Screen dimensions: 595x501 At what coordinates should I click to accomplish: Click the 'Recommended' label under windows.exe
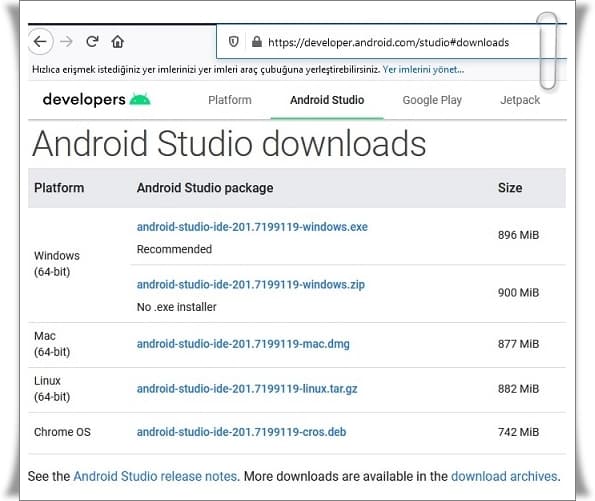pos(174,249)
